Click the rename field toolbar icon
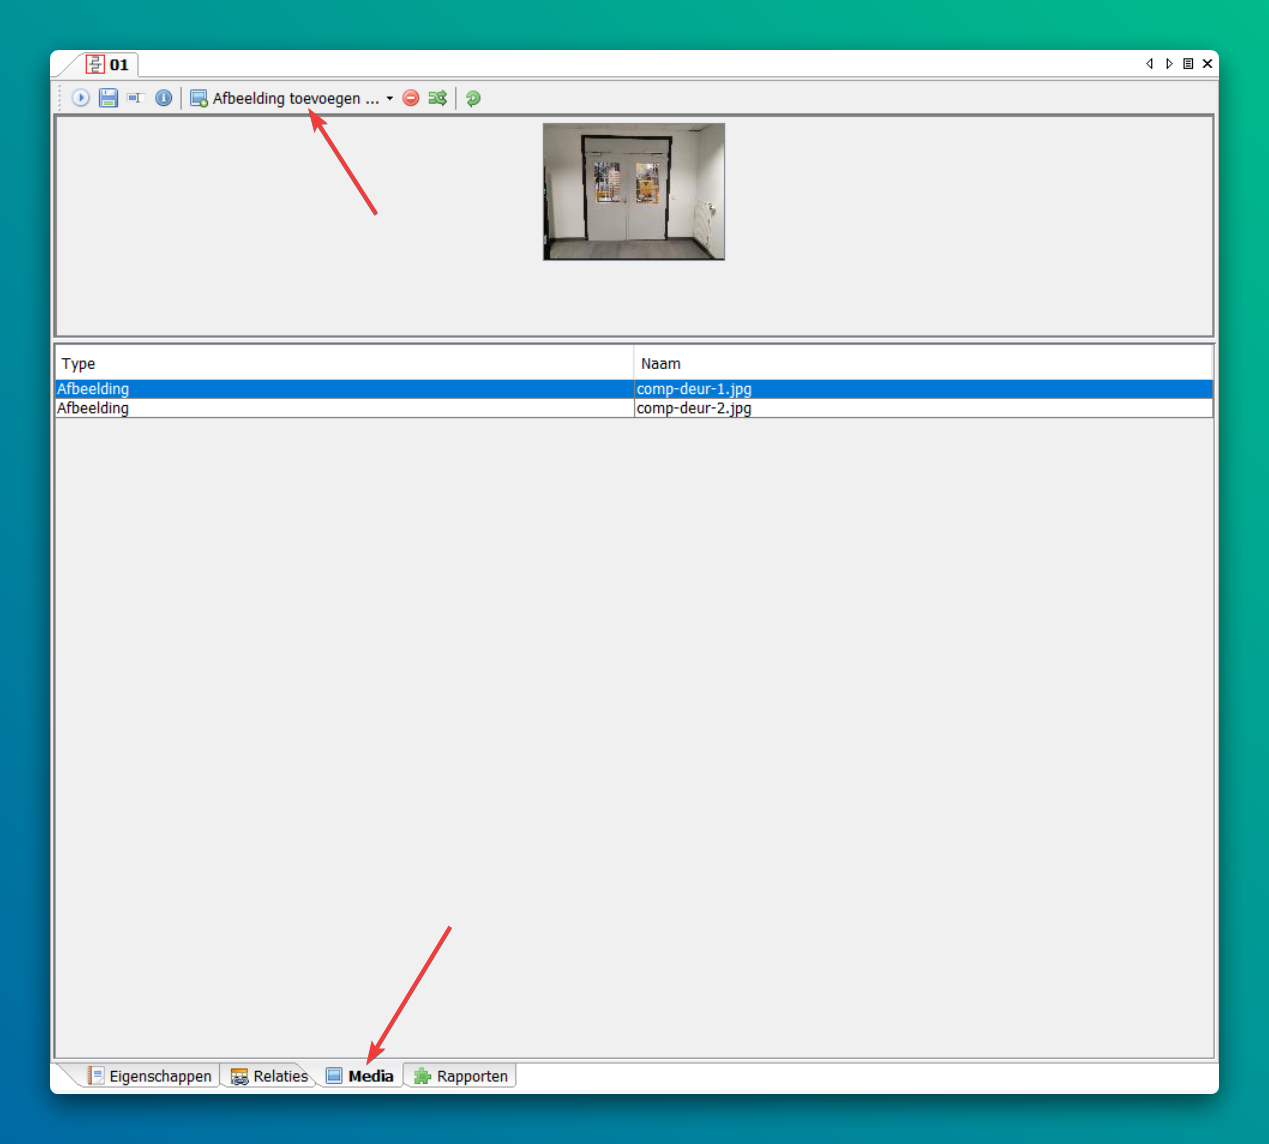This screenshot has width=1269, height=1144. pyautogui.click(x=136, y=98)
